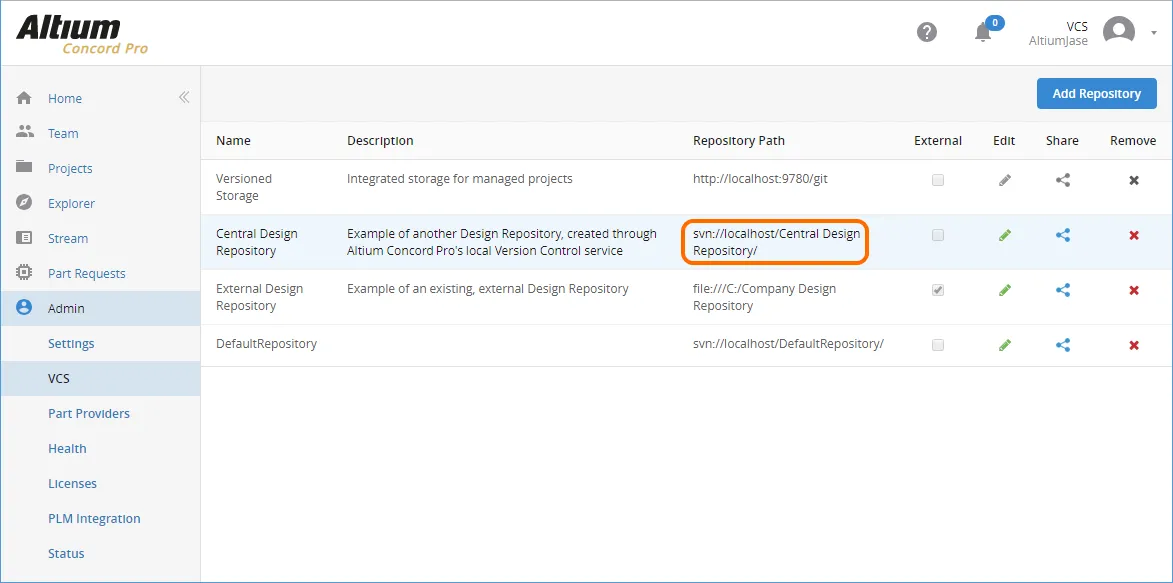Toggle External checkbox for DefaultRepository
The height and width of the screenshot is (583, 1173).
tap(937, 345)
